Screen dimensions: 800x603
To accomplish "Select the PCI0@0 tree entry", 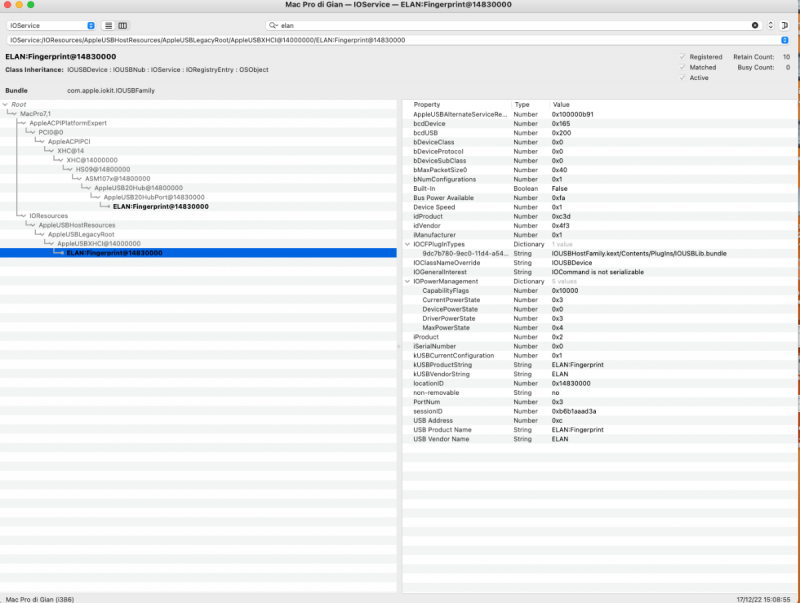I will coord(51,133).
